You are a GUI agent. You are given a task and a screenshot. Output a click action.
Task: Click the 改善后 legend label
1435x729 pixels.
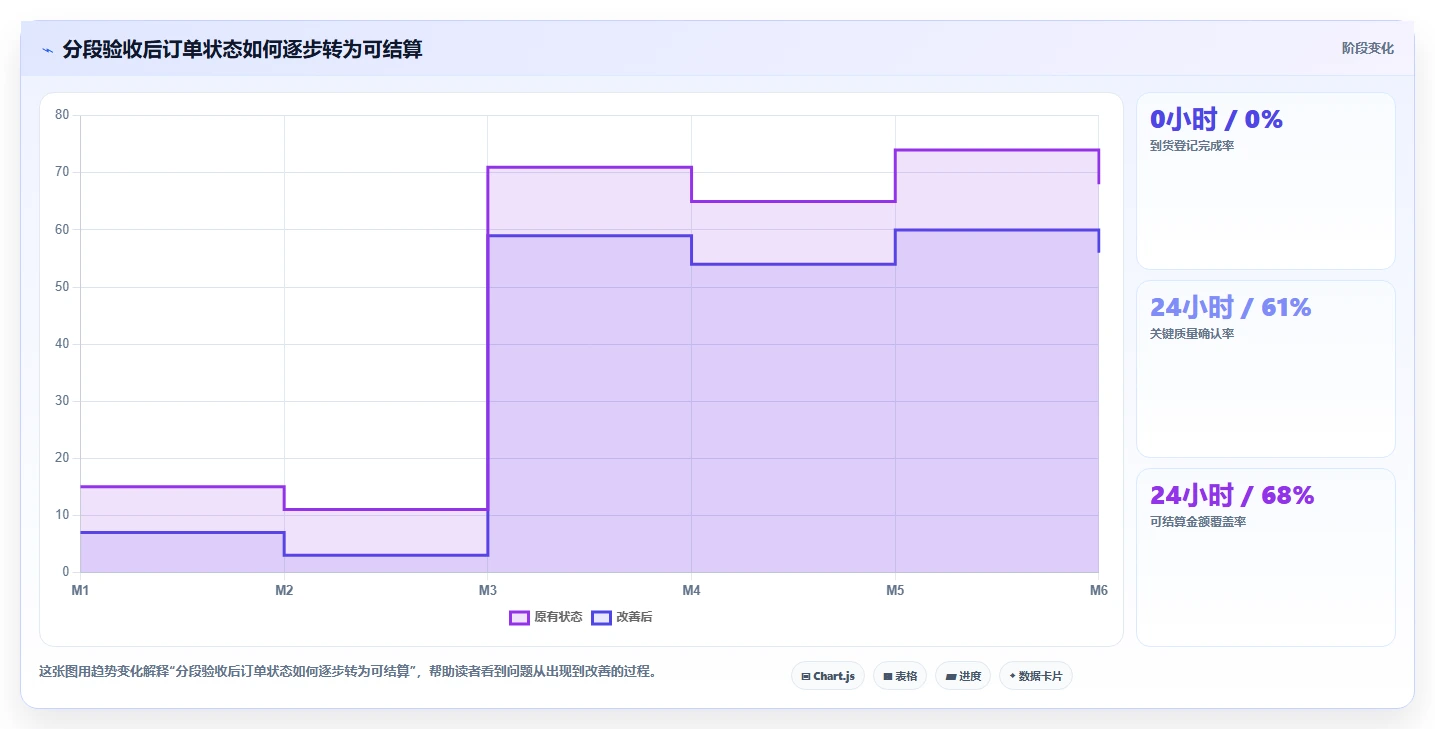coord(634,618)
